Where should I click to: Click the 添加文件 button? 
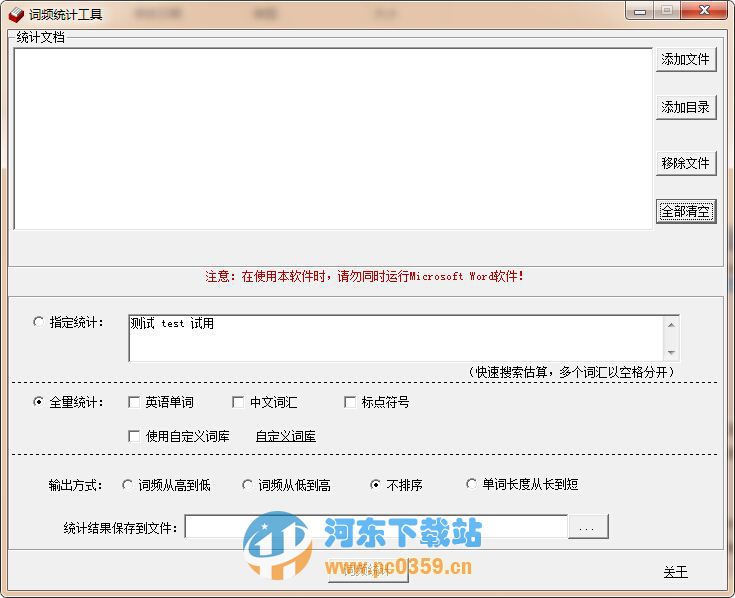[x=686, y=60]
